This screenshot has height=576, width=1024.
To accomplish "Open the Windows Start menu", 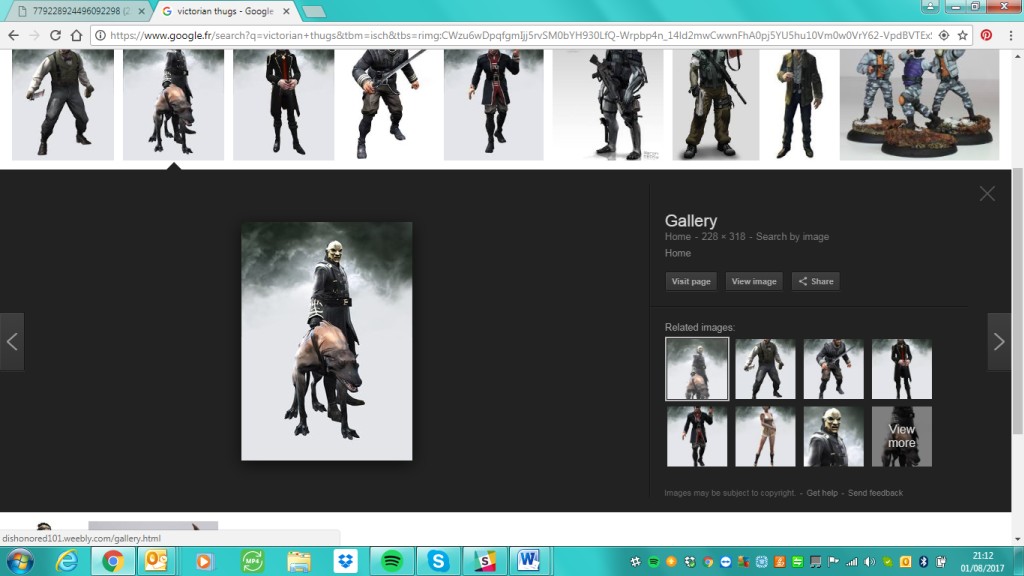I will pos(20,561).
